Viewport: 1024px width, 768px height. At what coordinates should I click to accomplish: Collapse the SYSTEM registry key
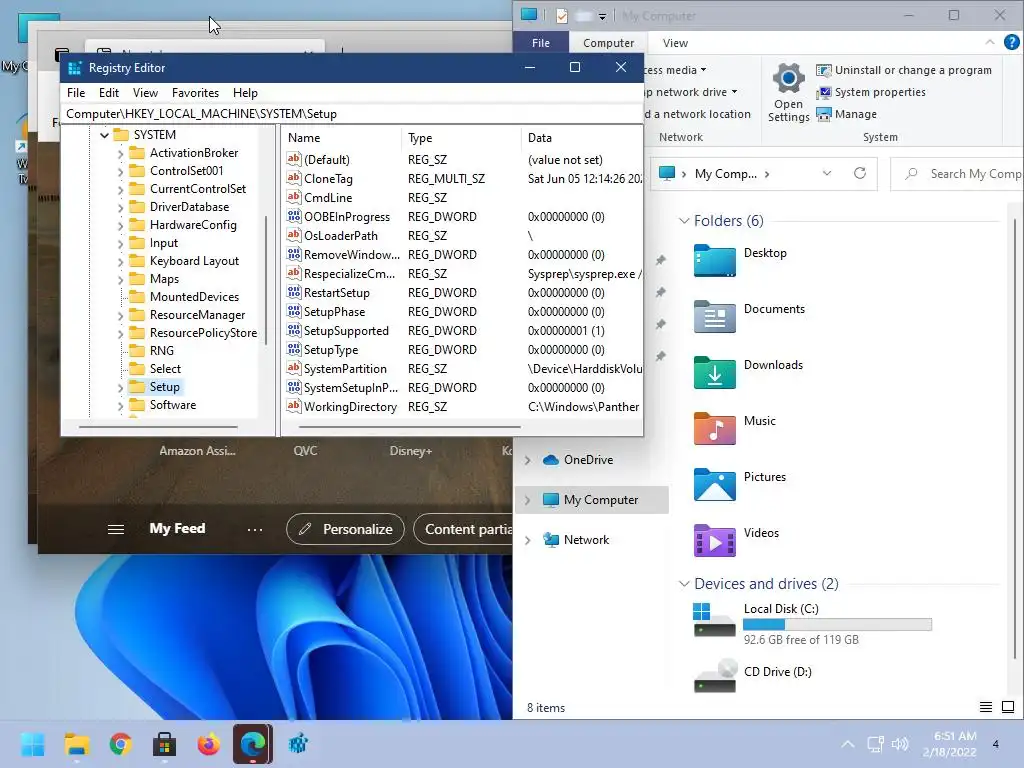[x=104, y=135]
